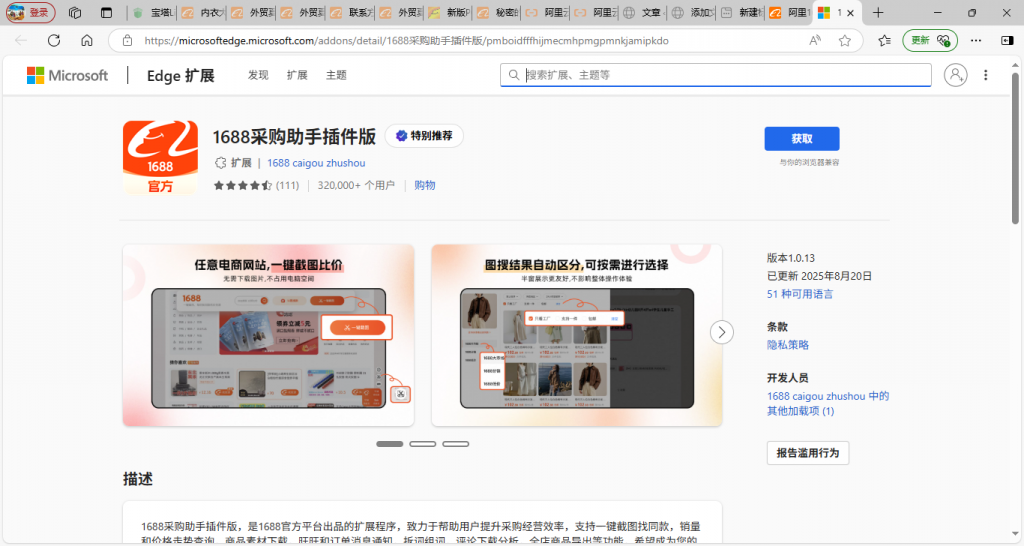Click the green 更新 update button
The width and height of the screenshot is (1024, 546).
click(930, 40)
